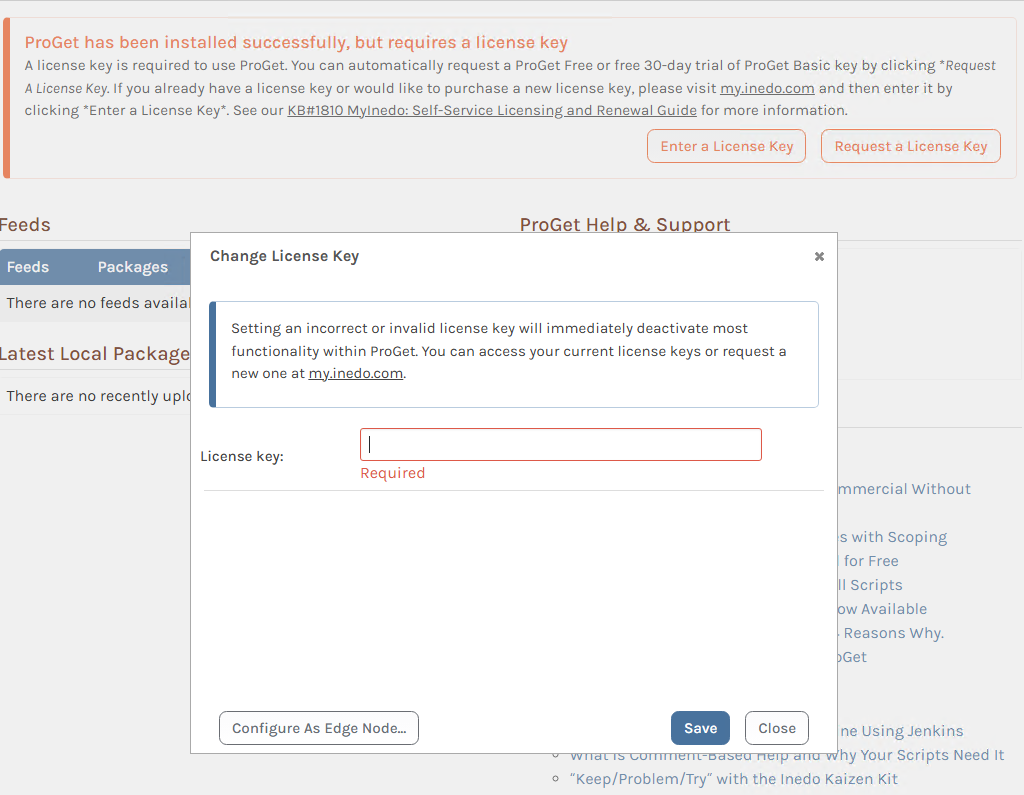Click the Feeds section heading
The image size is (1024, 795).
pos(25,225)
